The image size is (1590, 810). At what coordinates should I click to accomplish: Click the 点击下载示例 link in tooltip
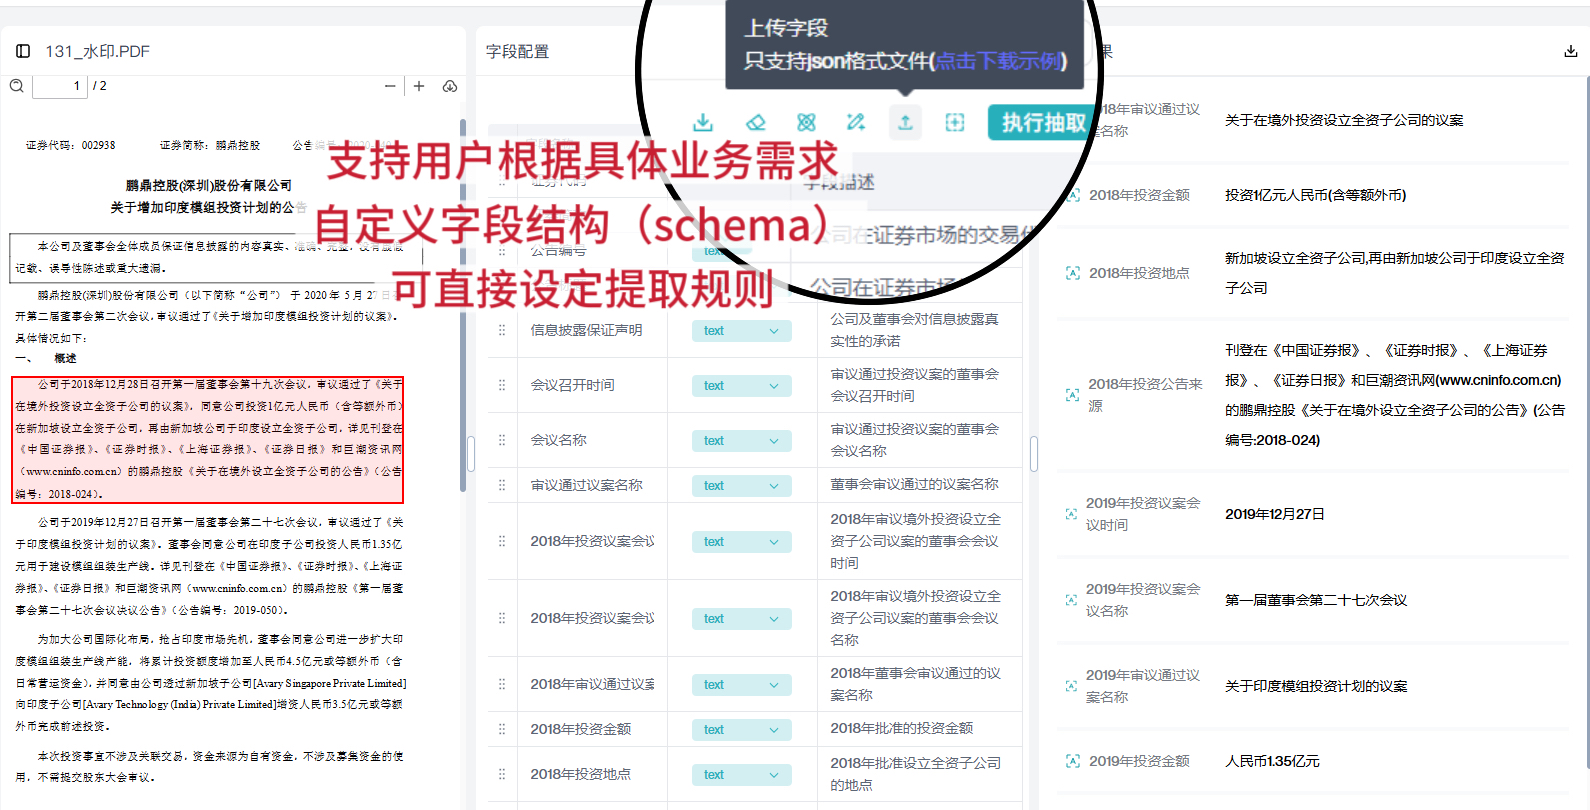pyautogui.click(x=998, y=61)
